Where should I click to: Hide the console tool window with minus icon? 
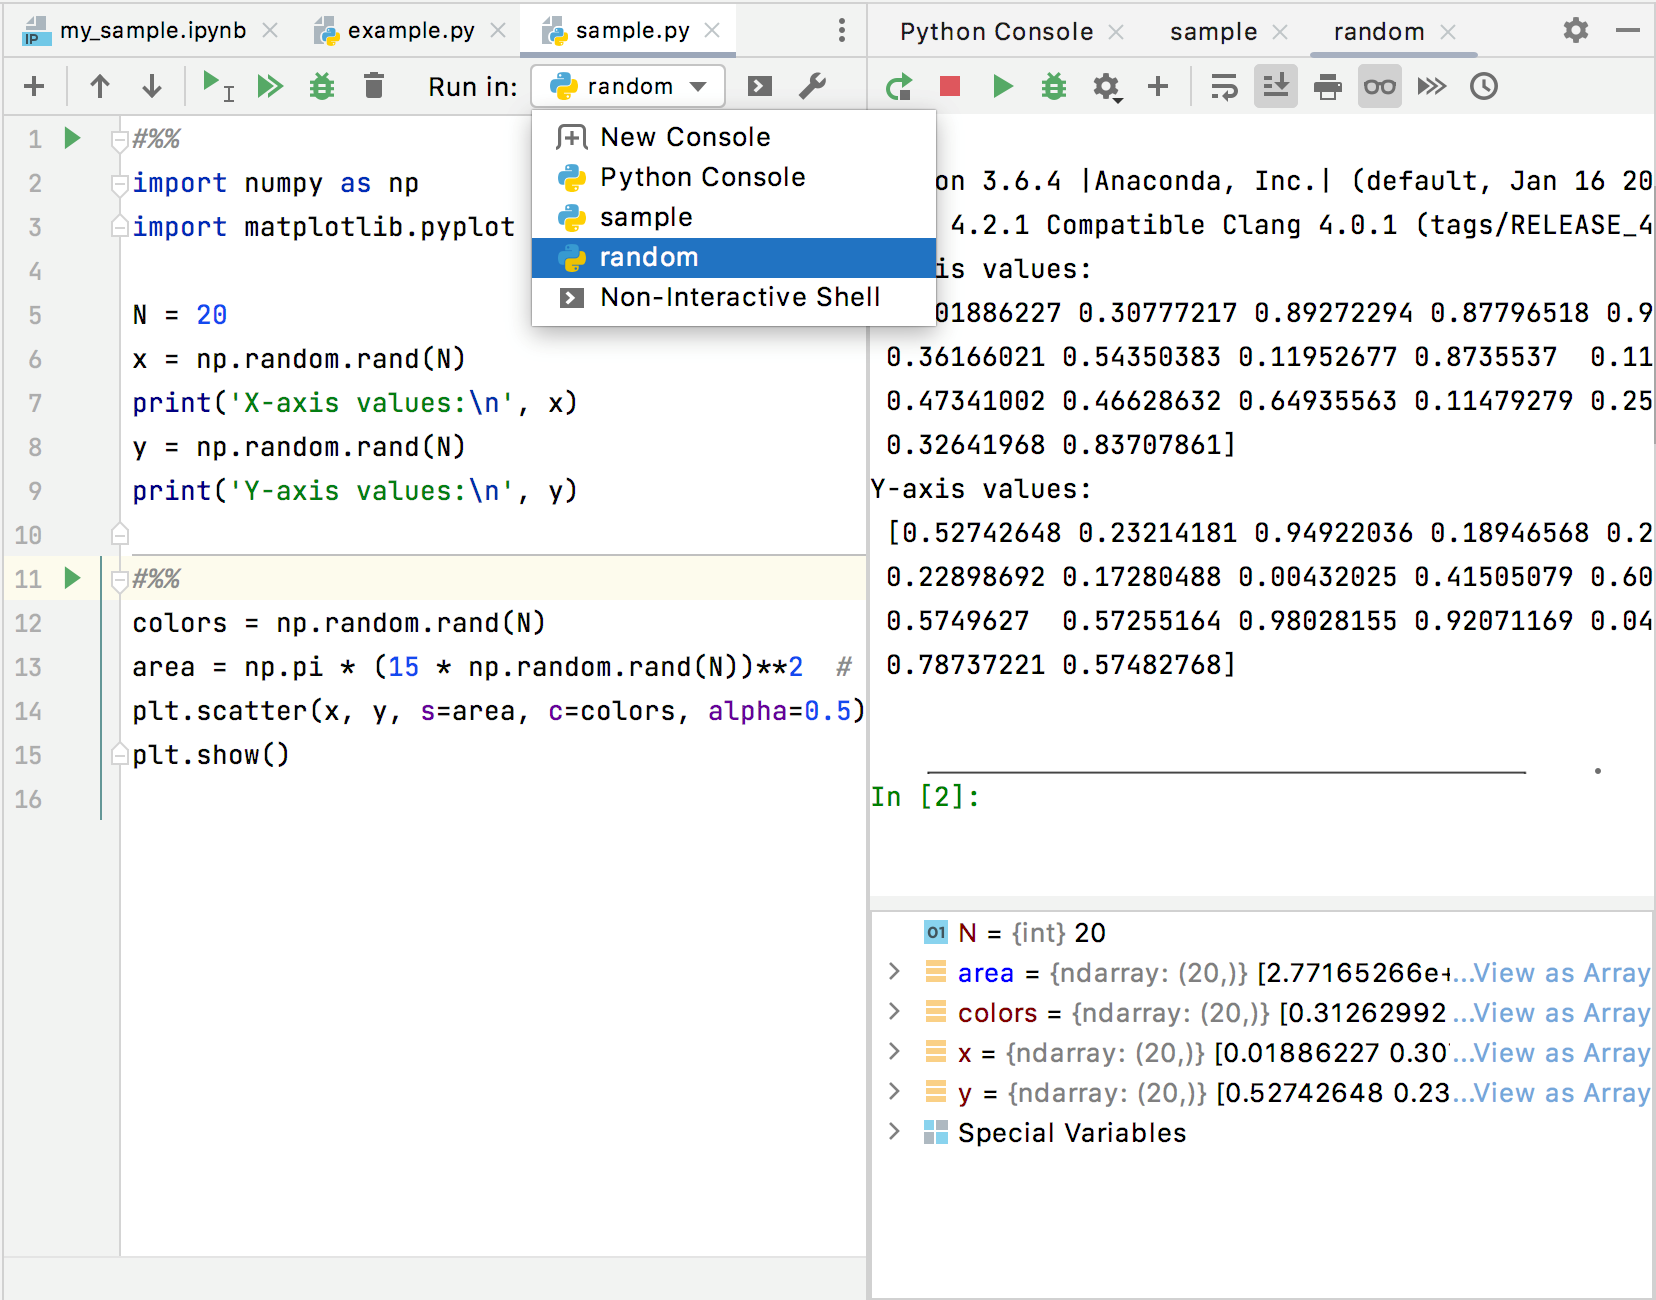tap(1628, 30)
